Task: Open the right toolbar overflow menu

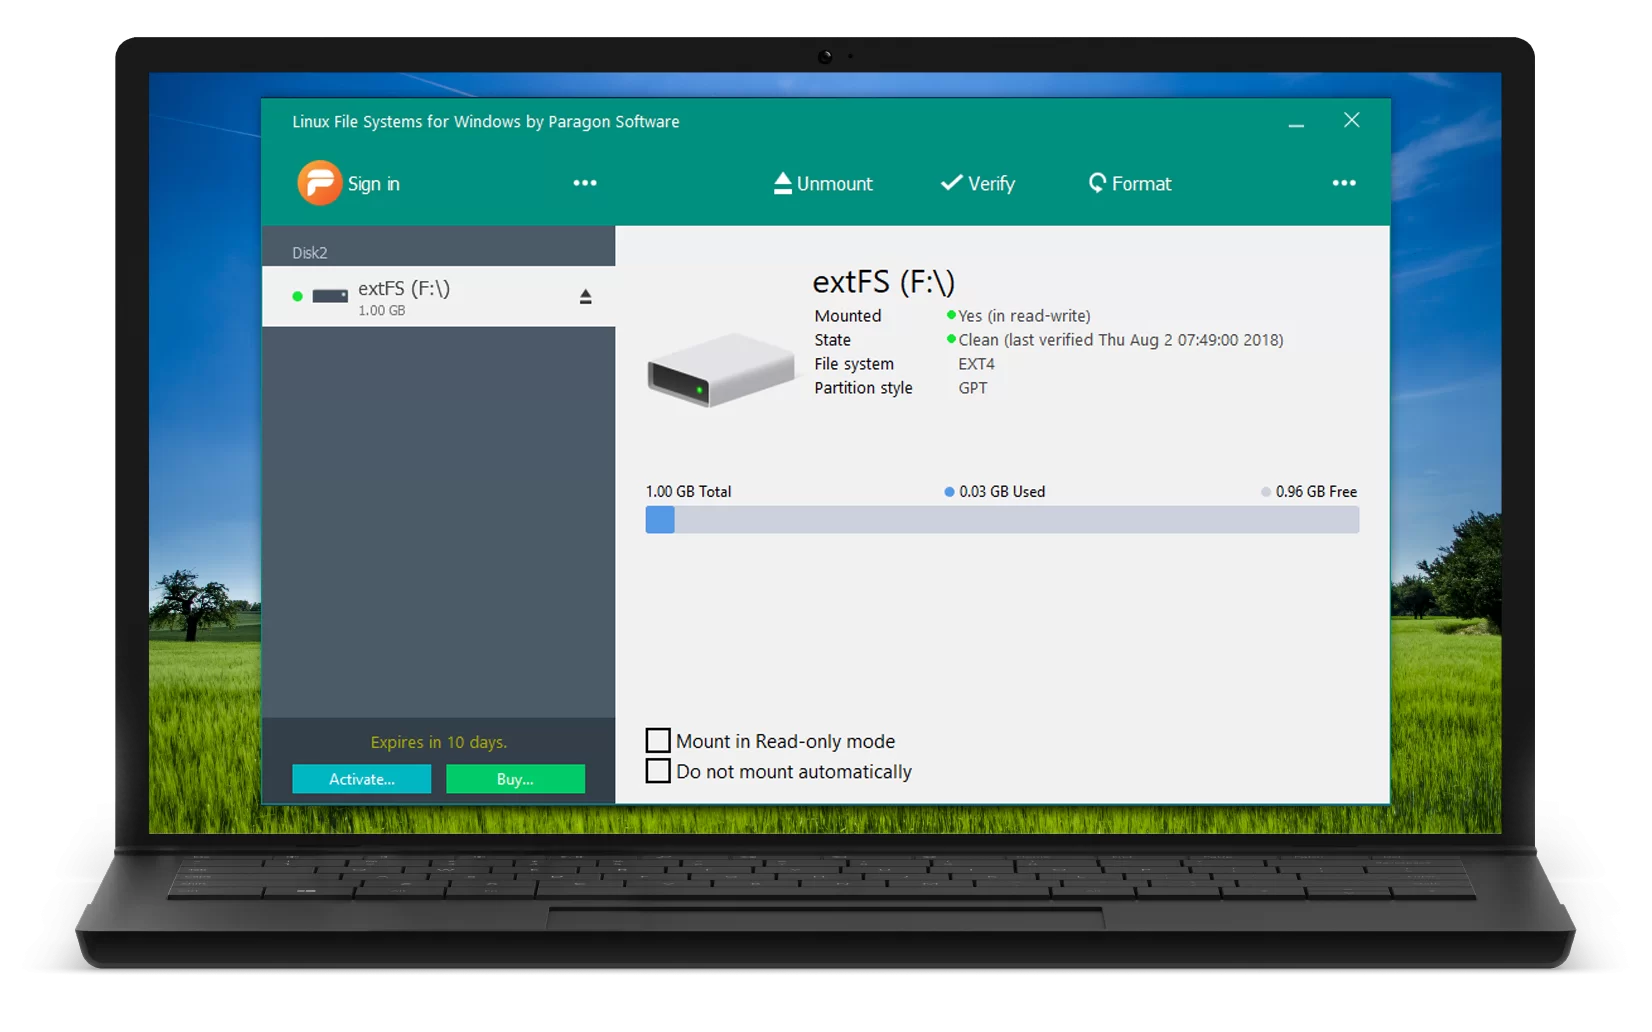Action: (x=1344, y=183)
